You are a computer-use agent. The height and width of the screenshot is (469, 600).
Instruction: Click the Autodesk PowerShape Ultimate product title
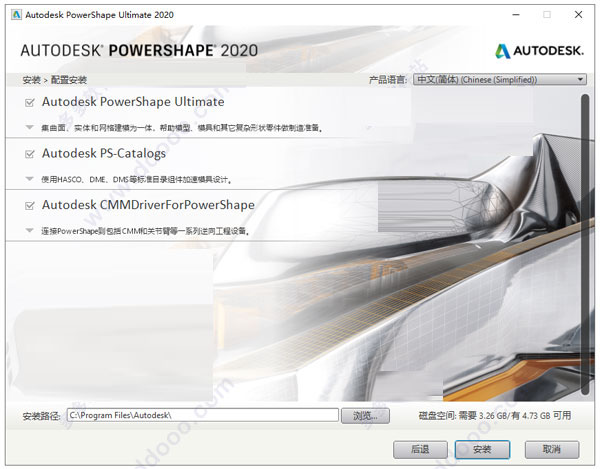pos(133,102)
